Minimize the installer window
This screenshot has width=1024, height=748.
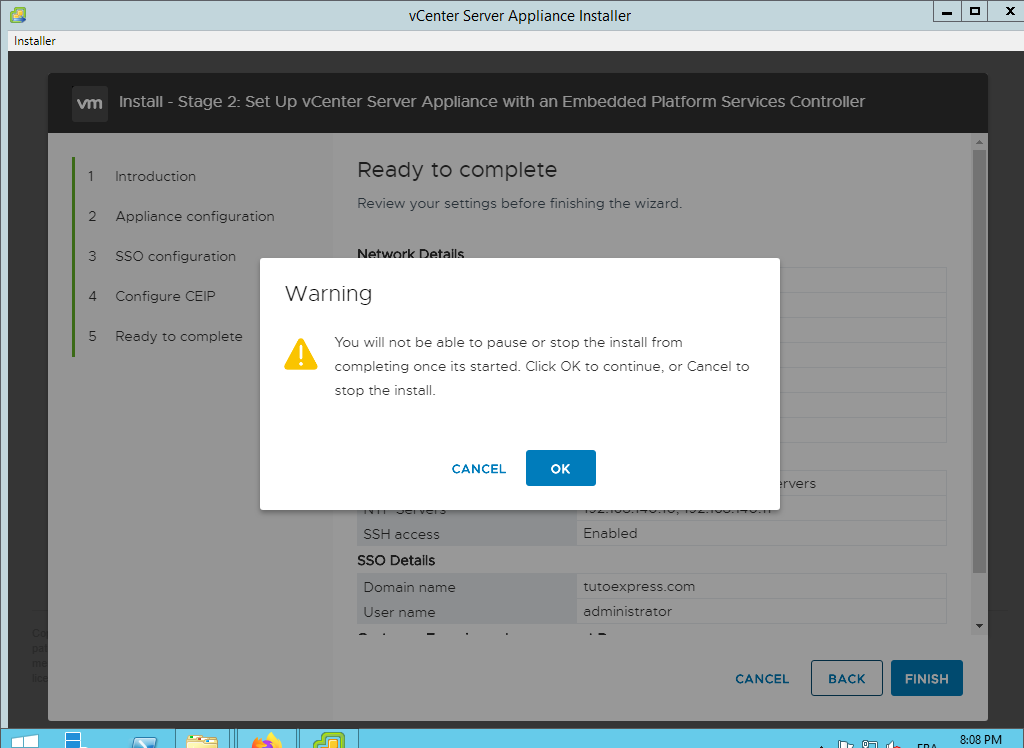point(947,12)
